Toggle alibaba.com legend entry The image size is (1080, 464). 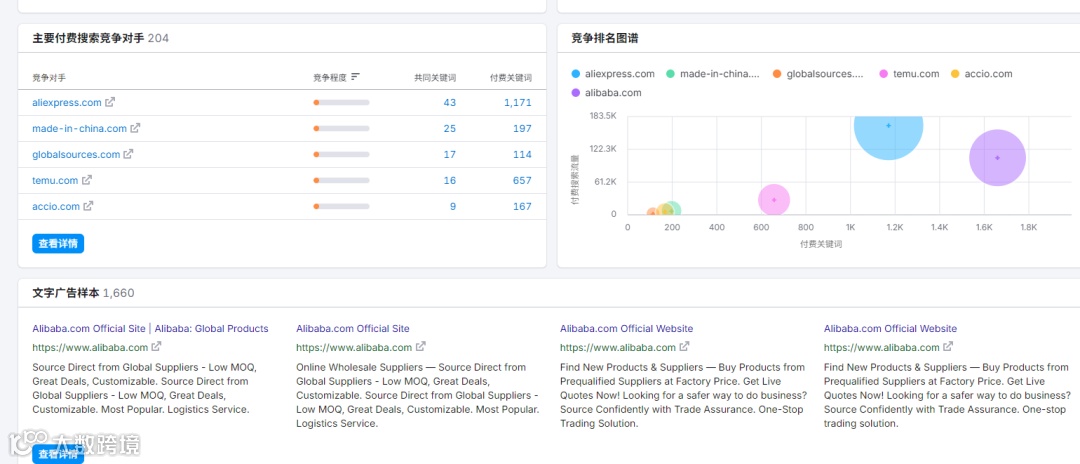coord(606,92)
